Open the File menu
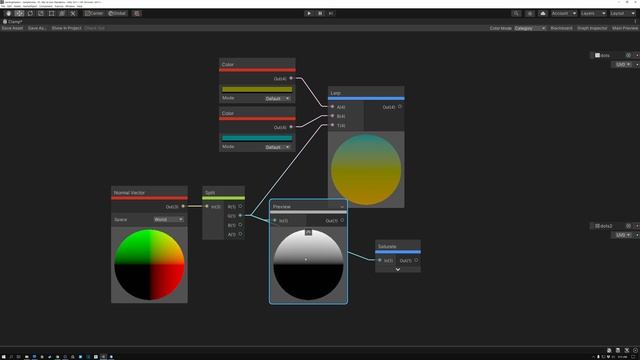 [3, 6]
